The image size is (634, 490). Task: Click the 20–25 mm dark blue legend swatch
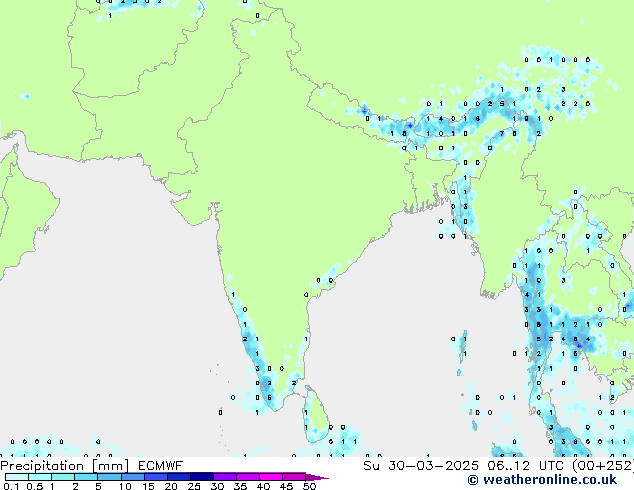tap(179, 477)
